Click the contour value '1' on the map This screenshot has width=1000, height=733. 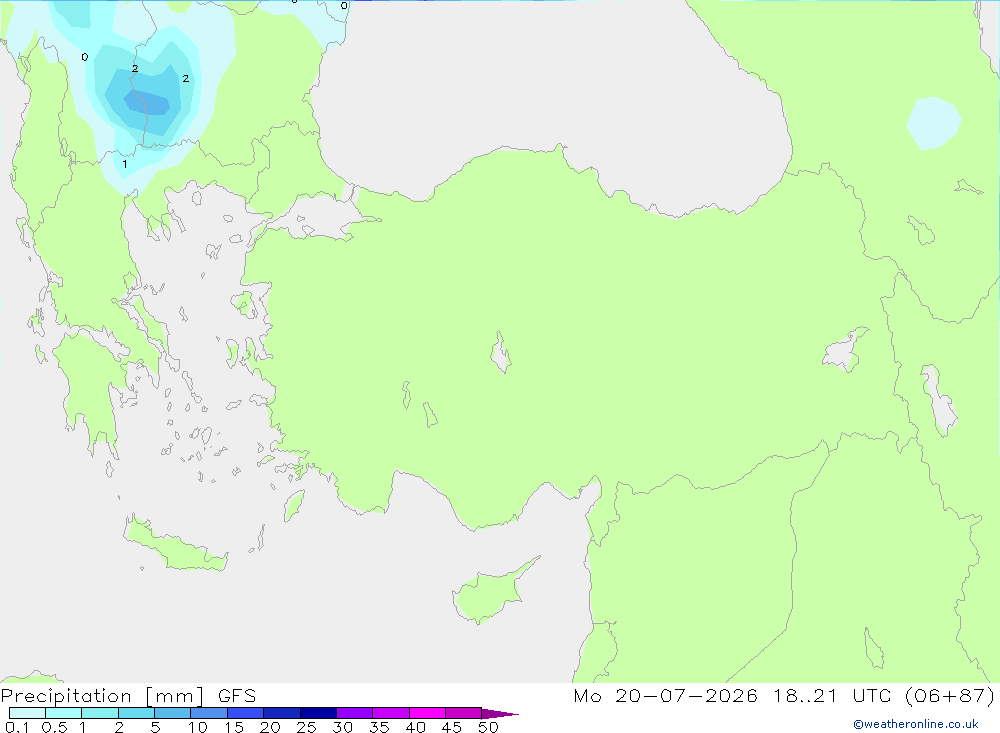click(x=124, y=164)
